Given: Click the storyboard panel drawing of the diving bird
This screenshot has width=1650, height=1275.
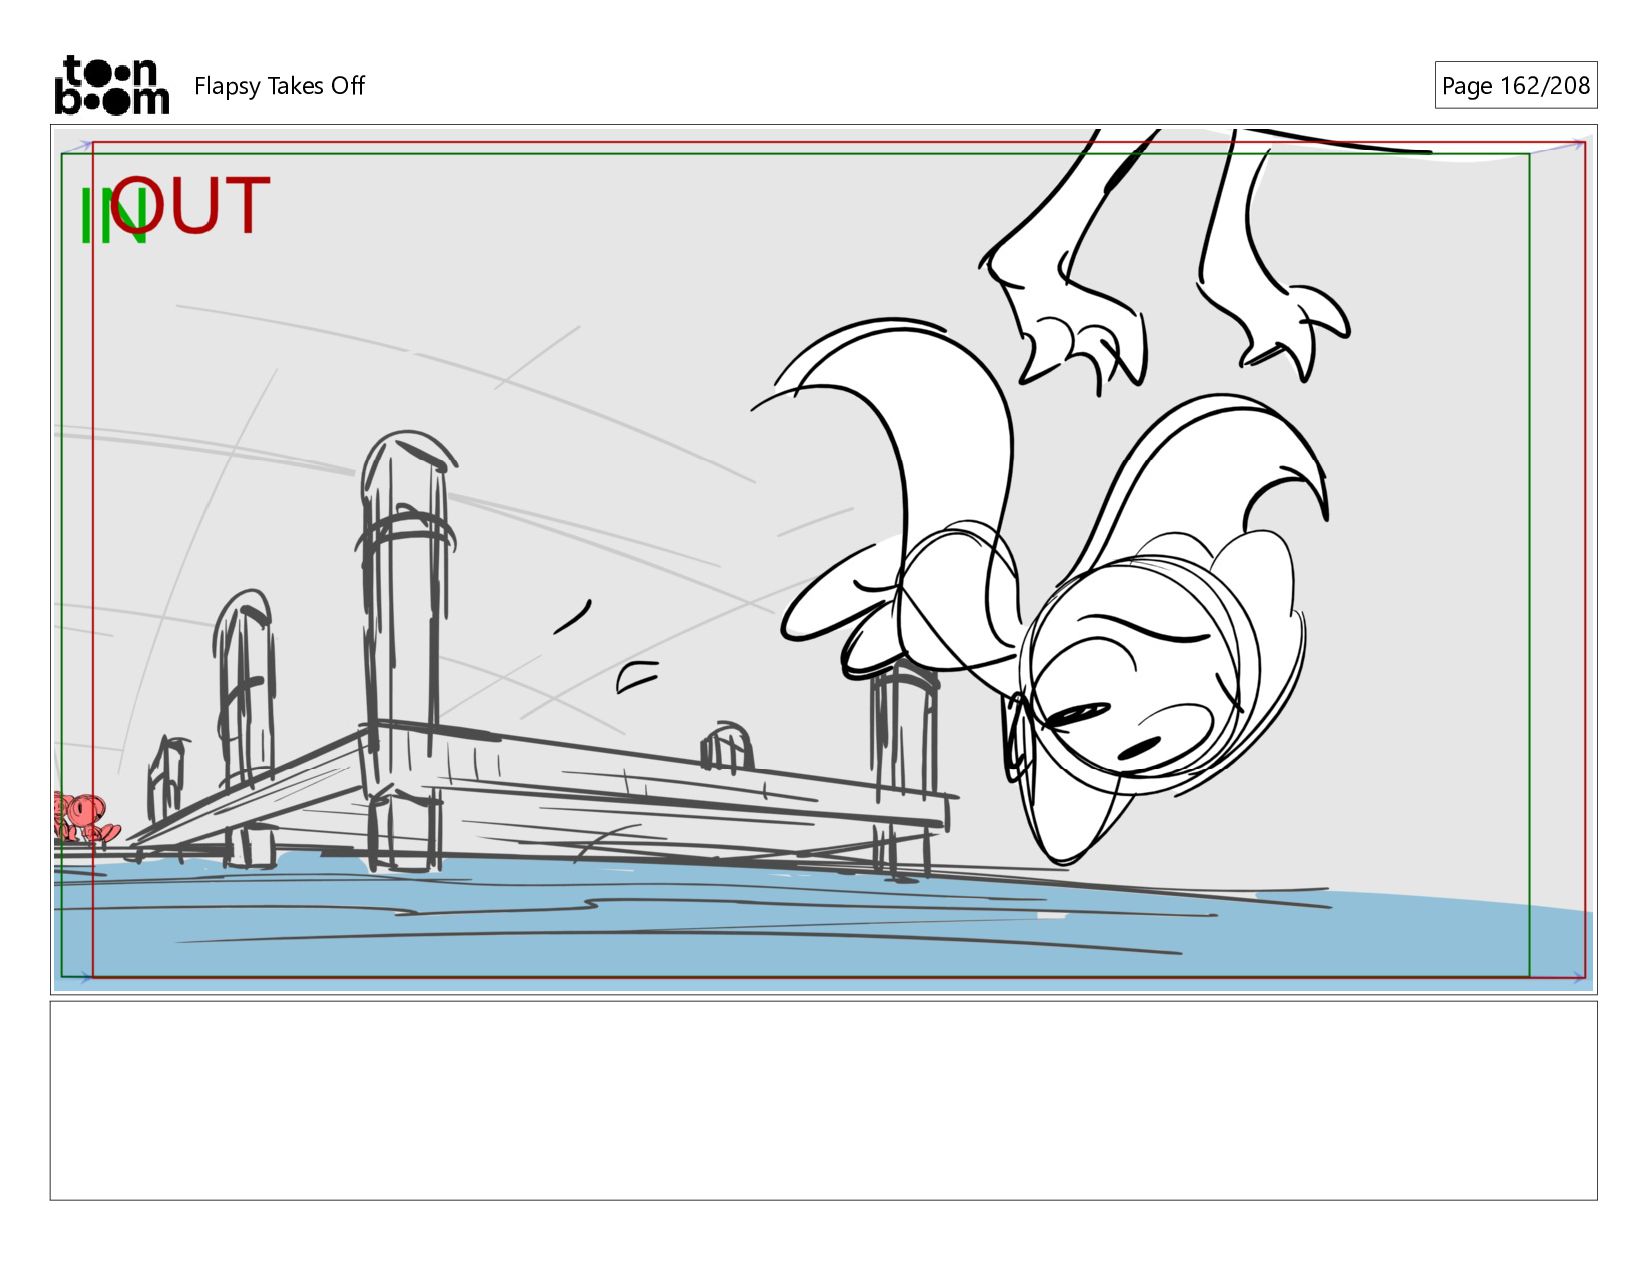Looking at the screenshot, I should coord(823,560).
